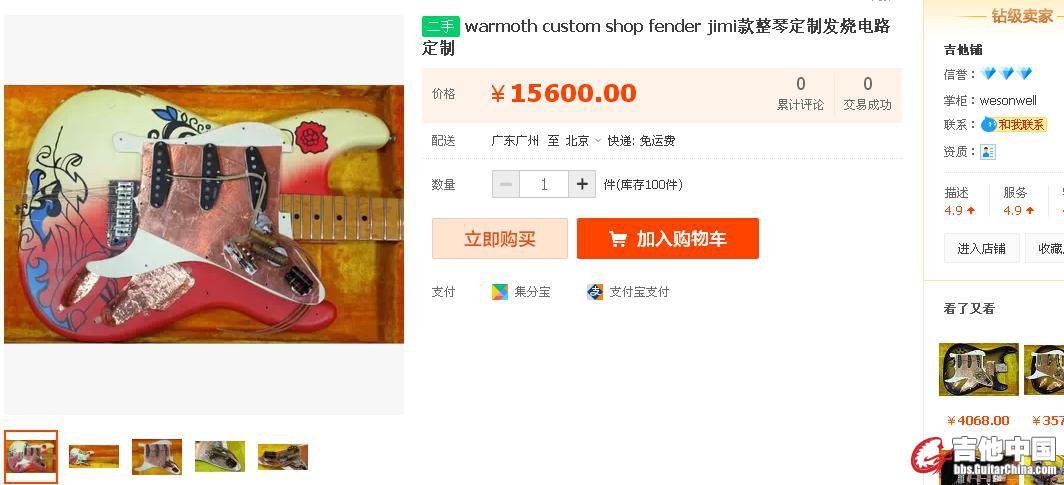Select the third pickguard thumbnail image
The image size is (1064, 485).
(157, 457)
